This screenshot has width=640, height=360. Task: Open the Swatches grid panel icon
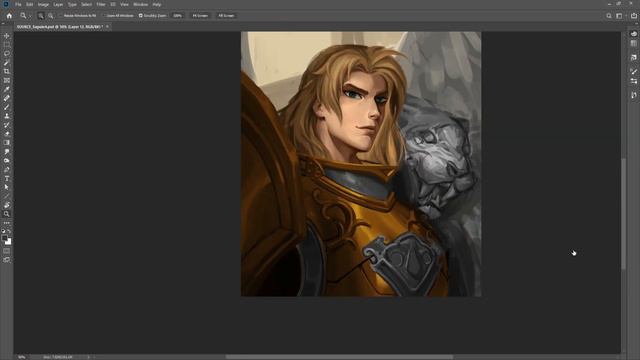click(x=633, y=43)
